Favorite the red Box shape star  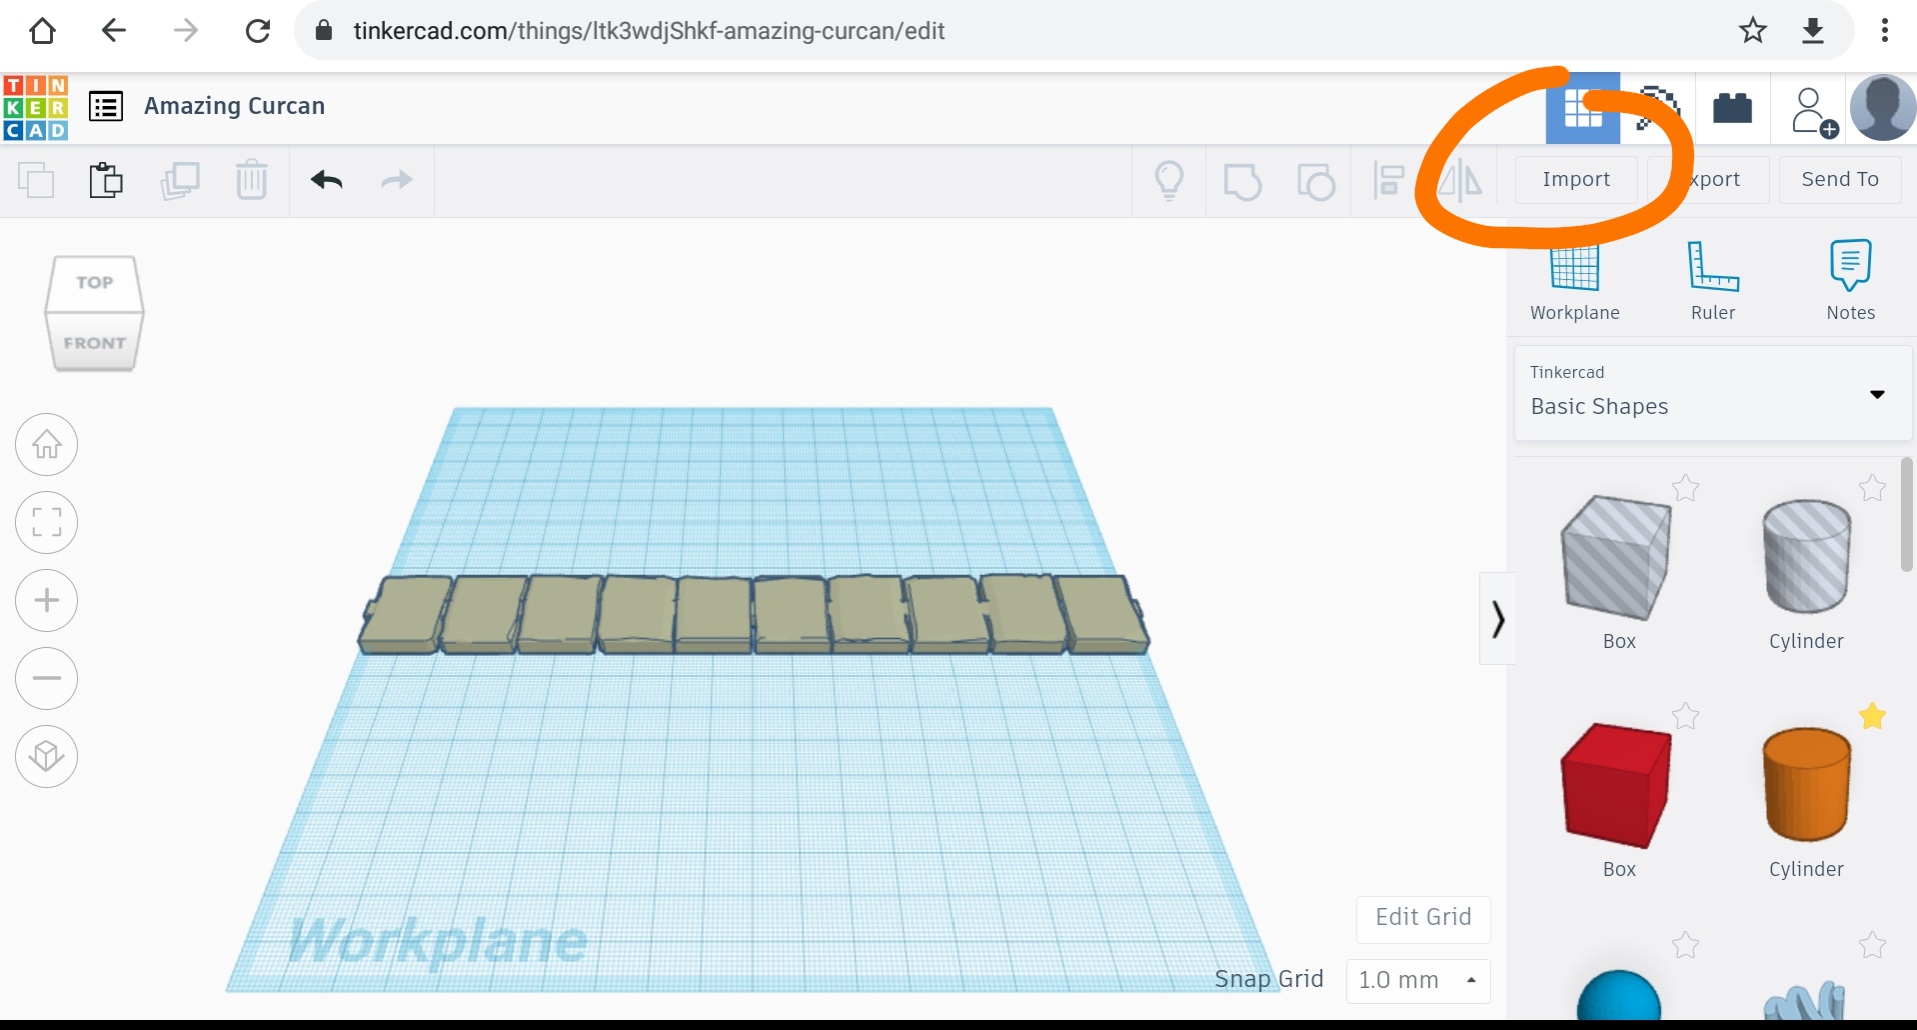point(1685,716)
